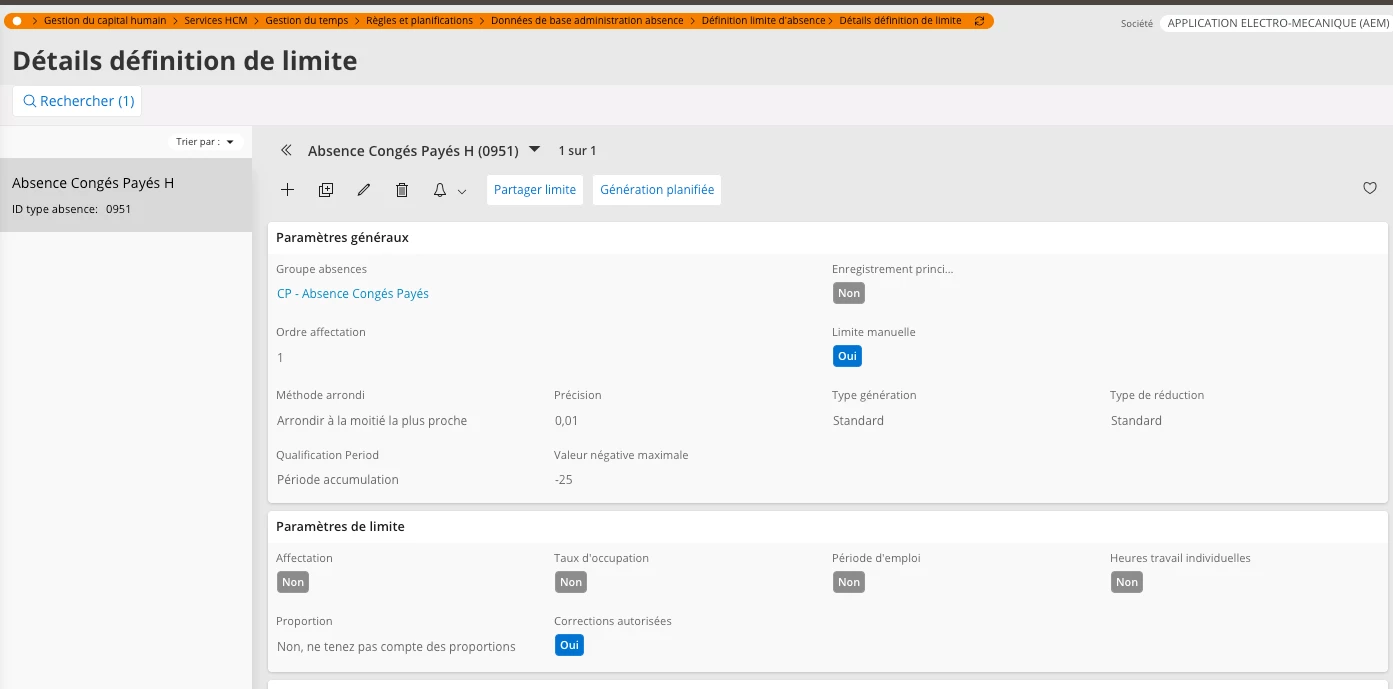Image resolution: width=1393 pixels, height=689 pixels.
Task: Go to Définition limite d'absence in the breadcrumb
Action: click(763, 21)
